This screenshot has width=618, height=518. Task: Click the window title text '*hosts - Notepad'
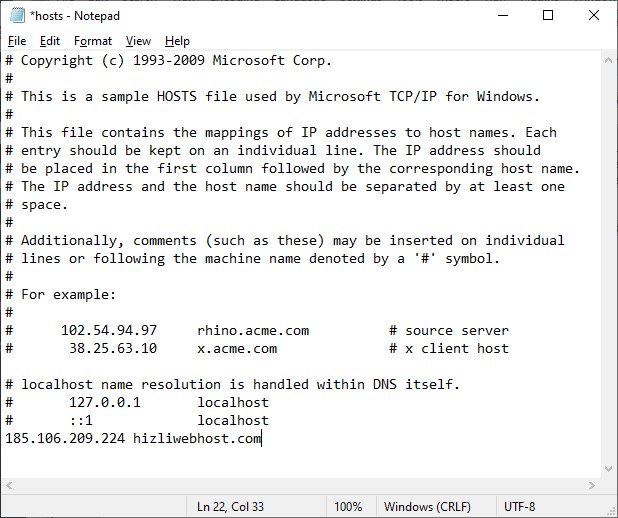click(75, 15)
